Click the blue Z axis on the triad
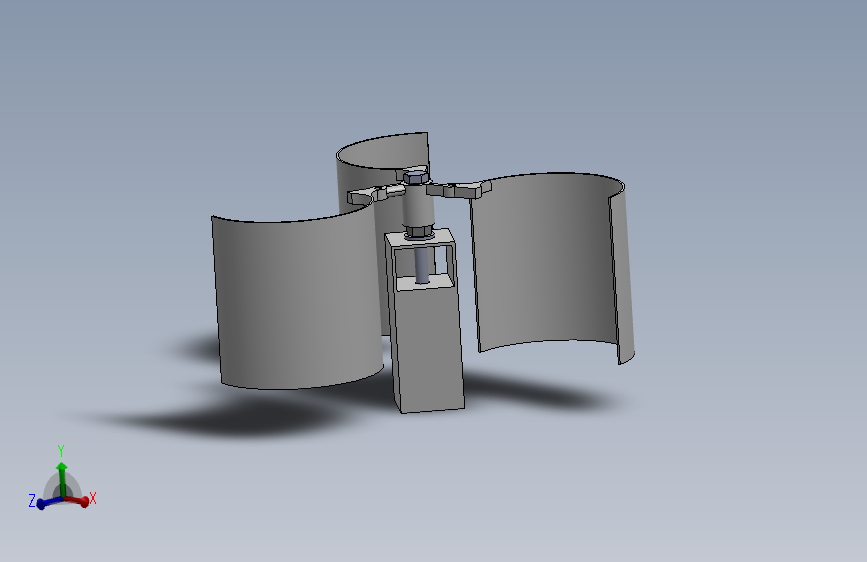This screenshot has width=867, height=562. pos(49,503)
